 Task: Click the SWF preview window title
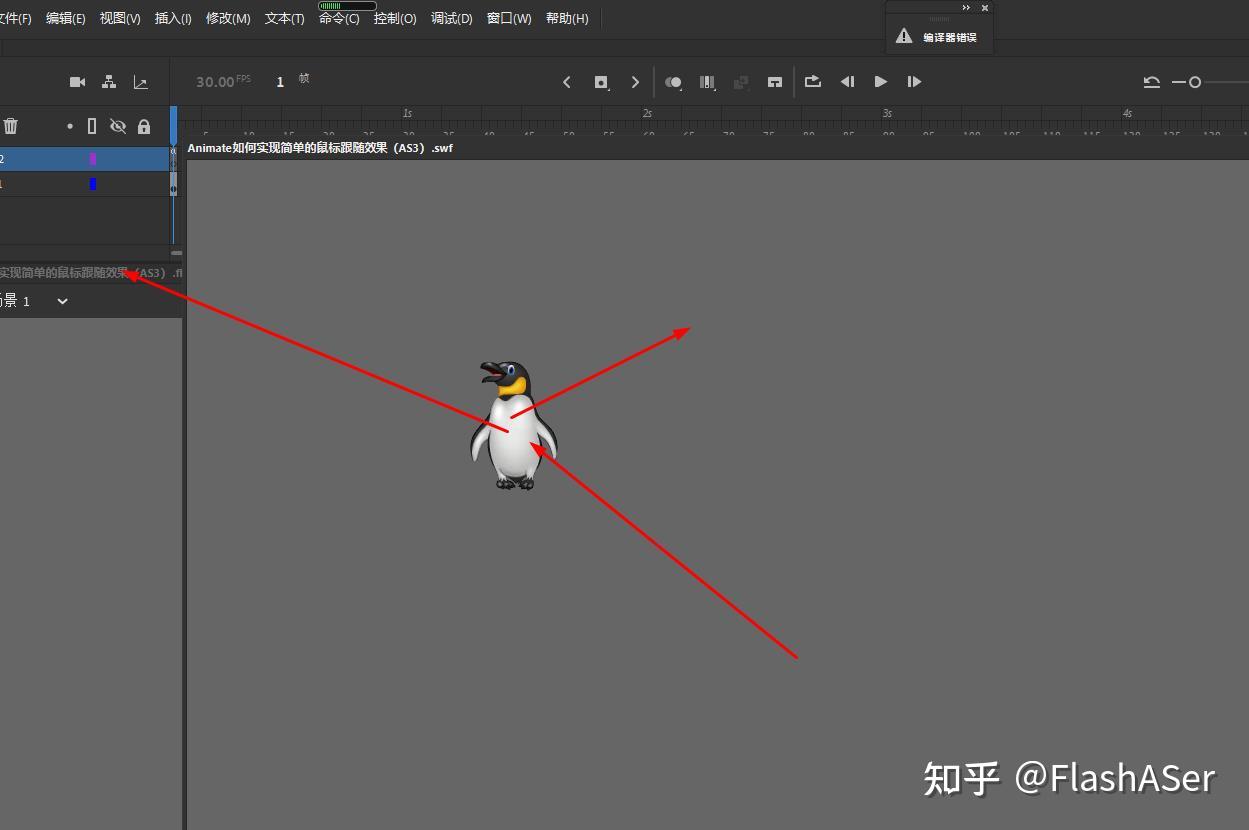(320, 148)
